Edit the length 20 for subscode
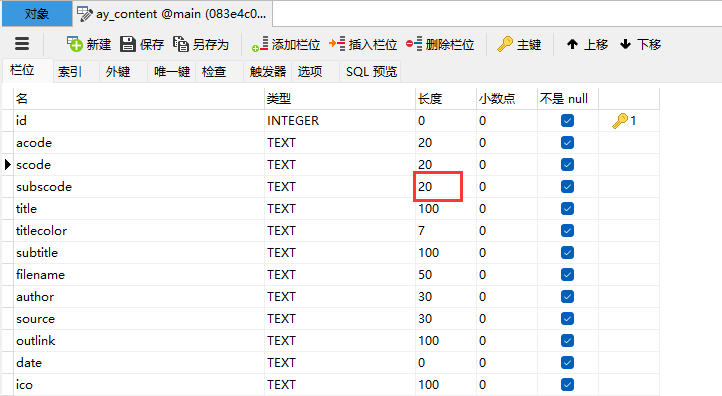This screenshot has width=722, height=396. 446,186
